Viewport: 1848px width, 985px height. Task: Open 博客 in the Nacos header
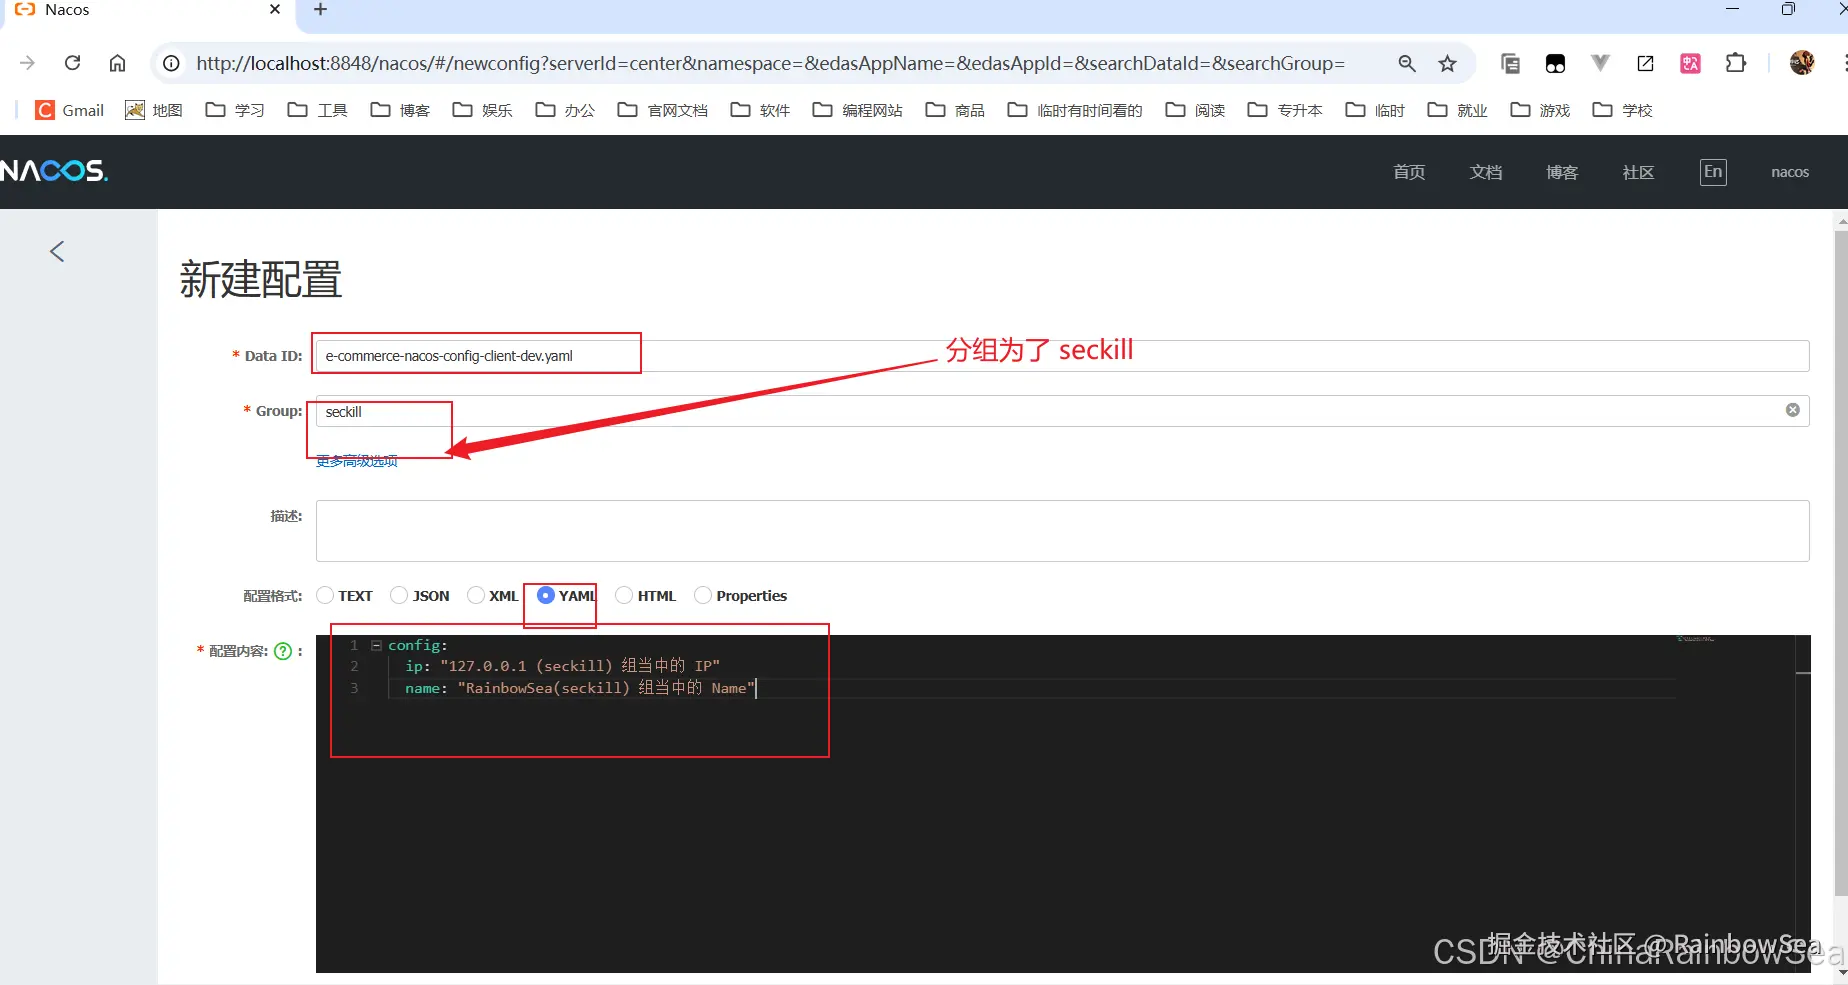(1562, 172)
